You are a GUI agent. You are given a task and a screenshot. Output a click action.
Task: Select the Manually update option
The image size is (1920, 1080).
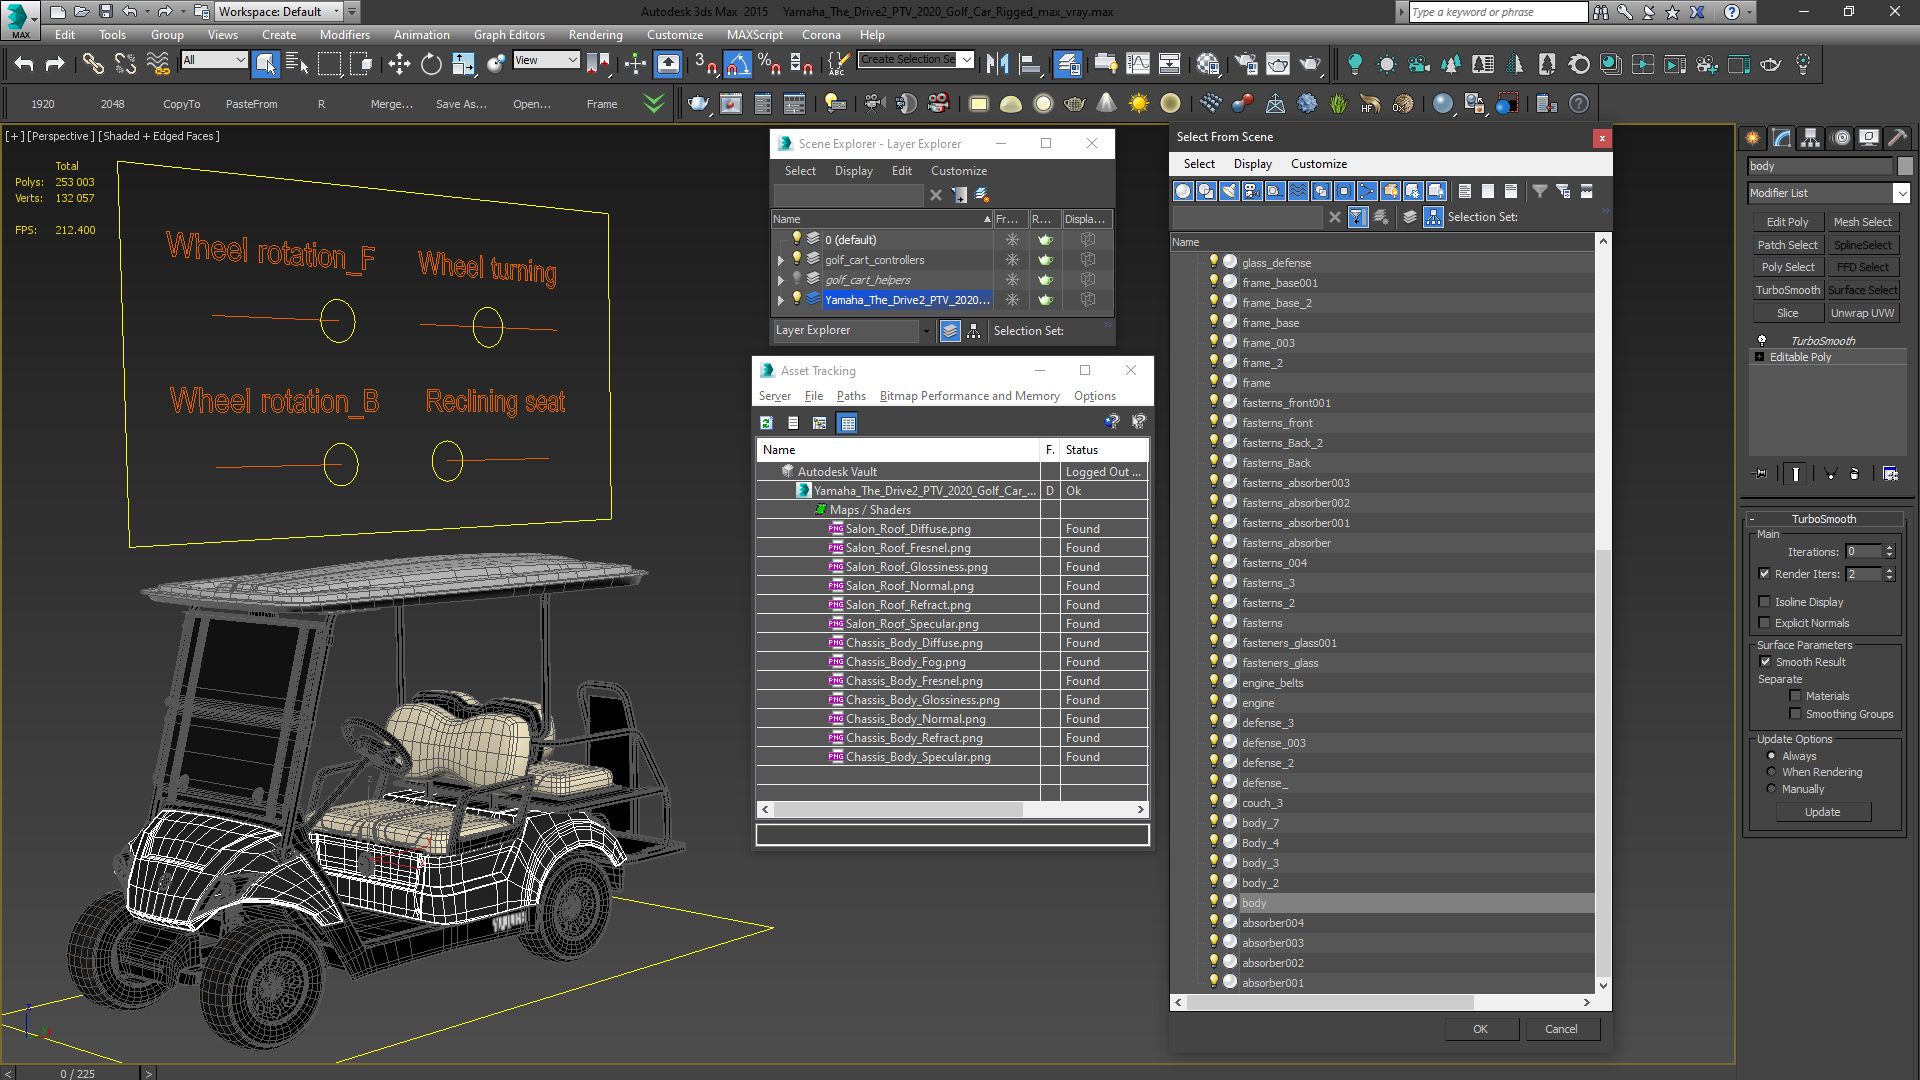pos(1771,789)
